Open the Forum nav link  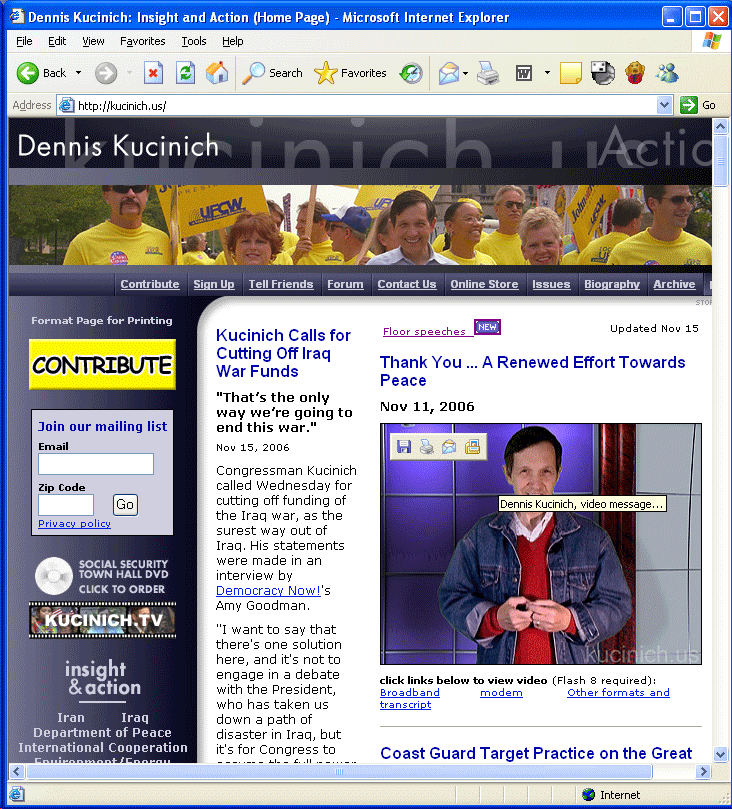tap(345, 284)
